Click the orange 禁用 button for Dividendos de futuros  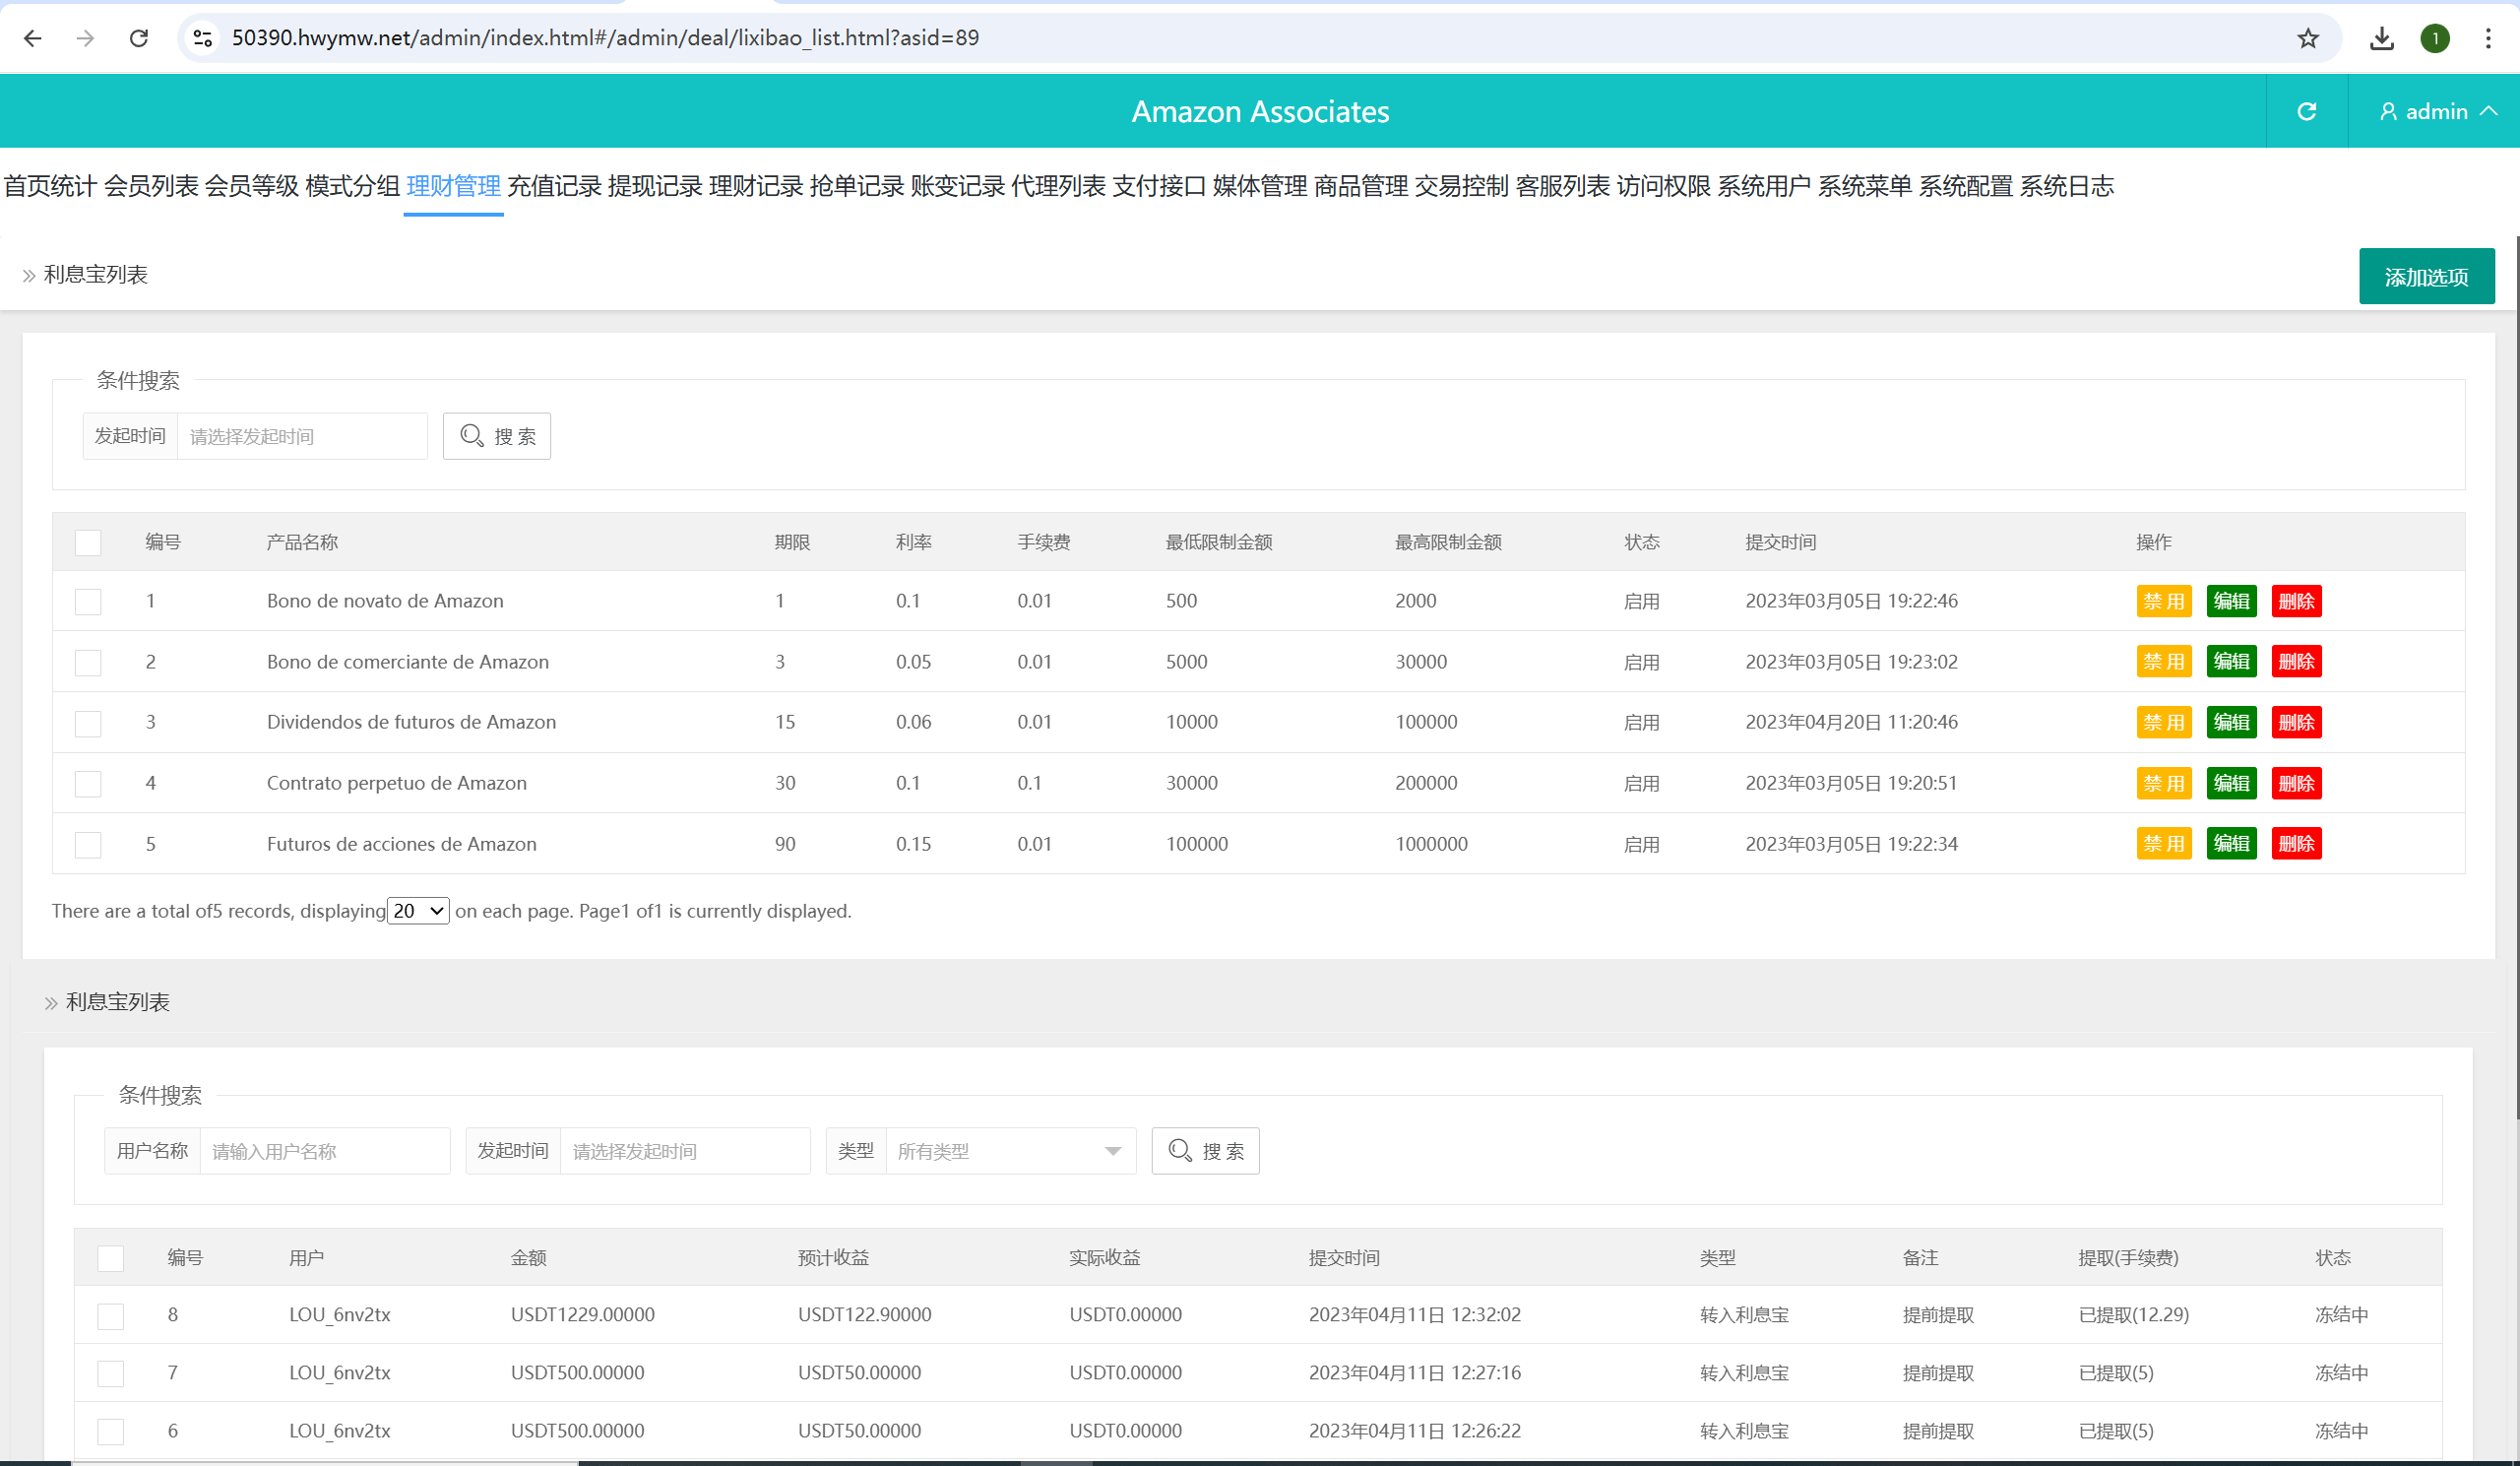[2163, 722]
